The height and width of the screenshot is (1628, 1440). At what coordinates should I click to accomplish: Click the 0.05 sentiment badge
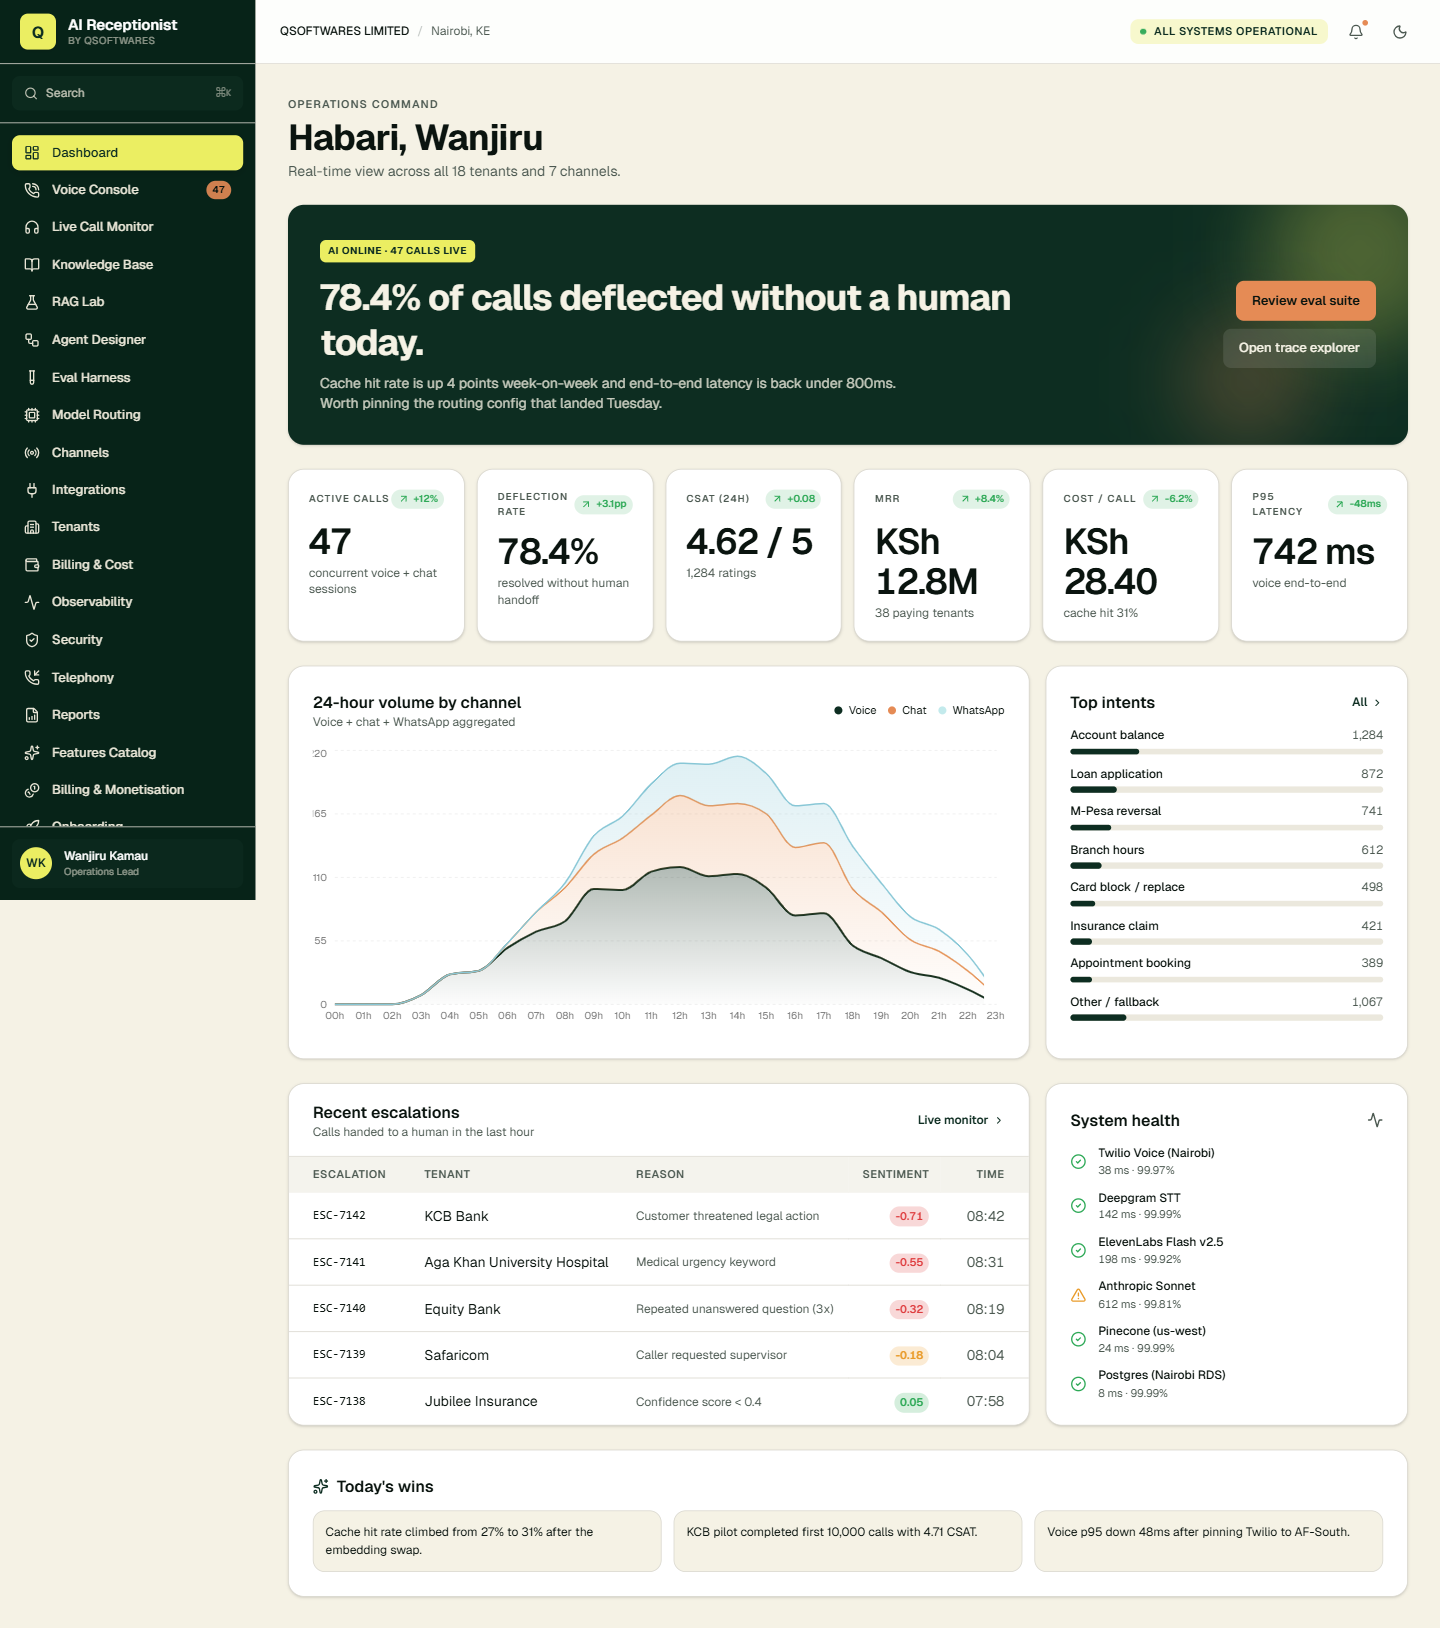pyautogui.click(x=911, y=1402)
